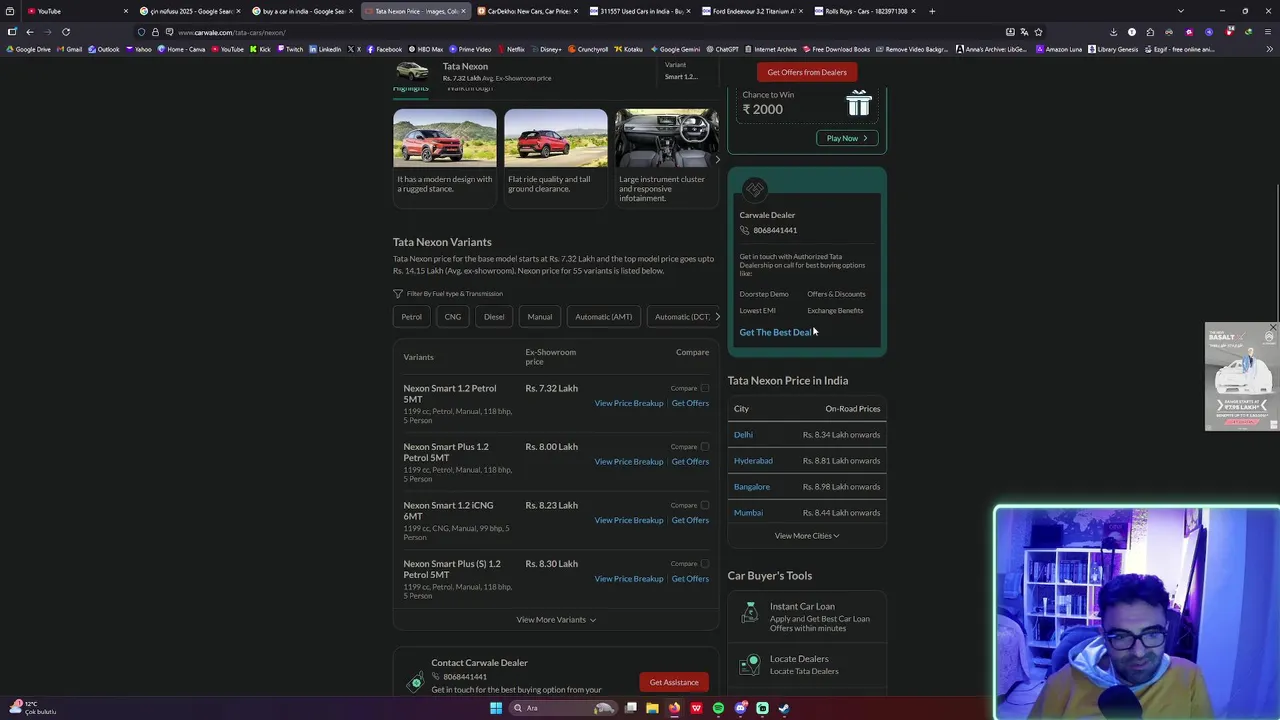Open a new browser tab with plus icon

tap(932, 11)
